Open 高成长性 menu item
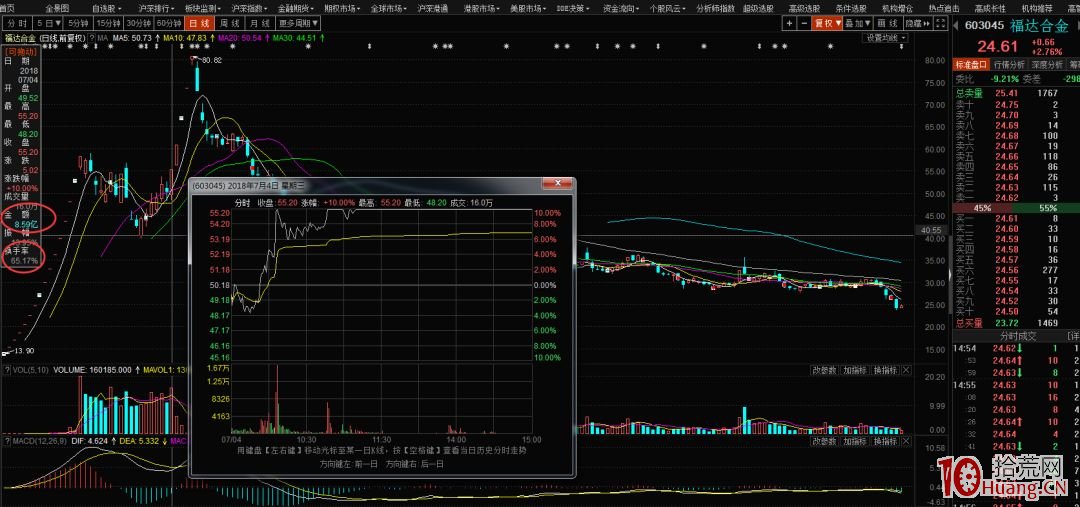 [x=990, y=8]
